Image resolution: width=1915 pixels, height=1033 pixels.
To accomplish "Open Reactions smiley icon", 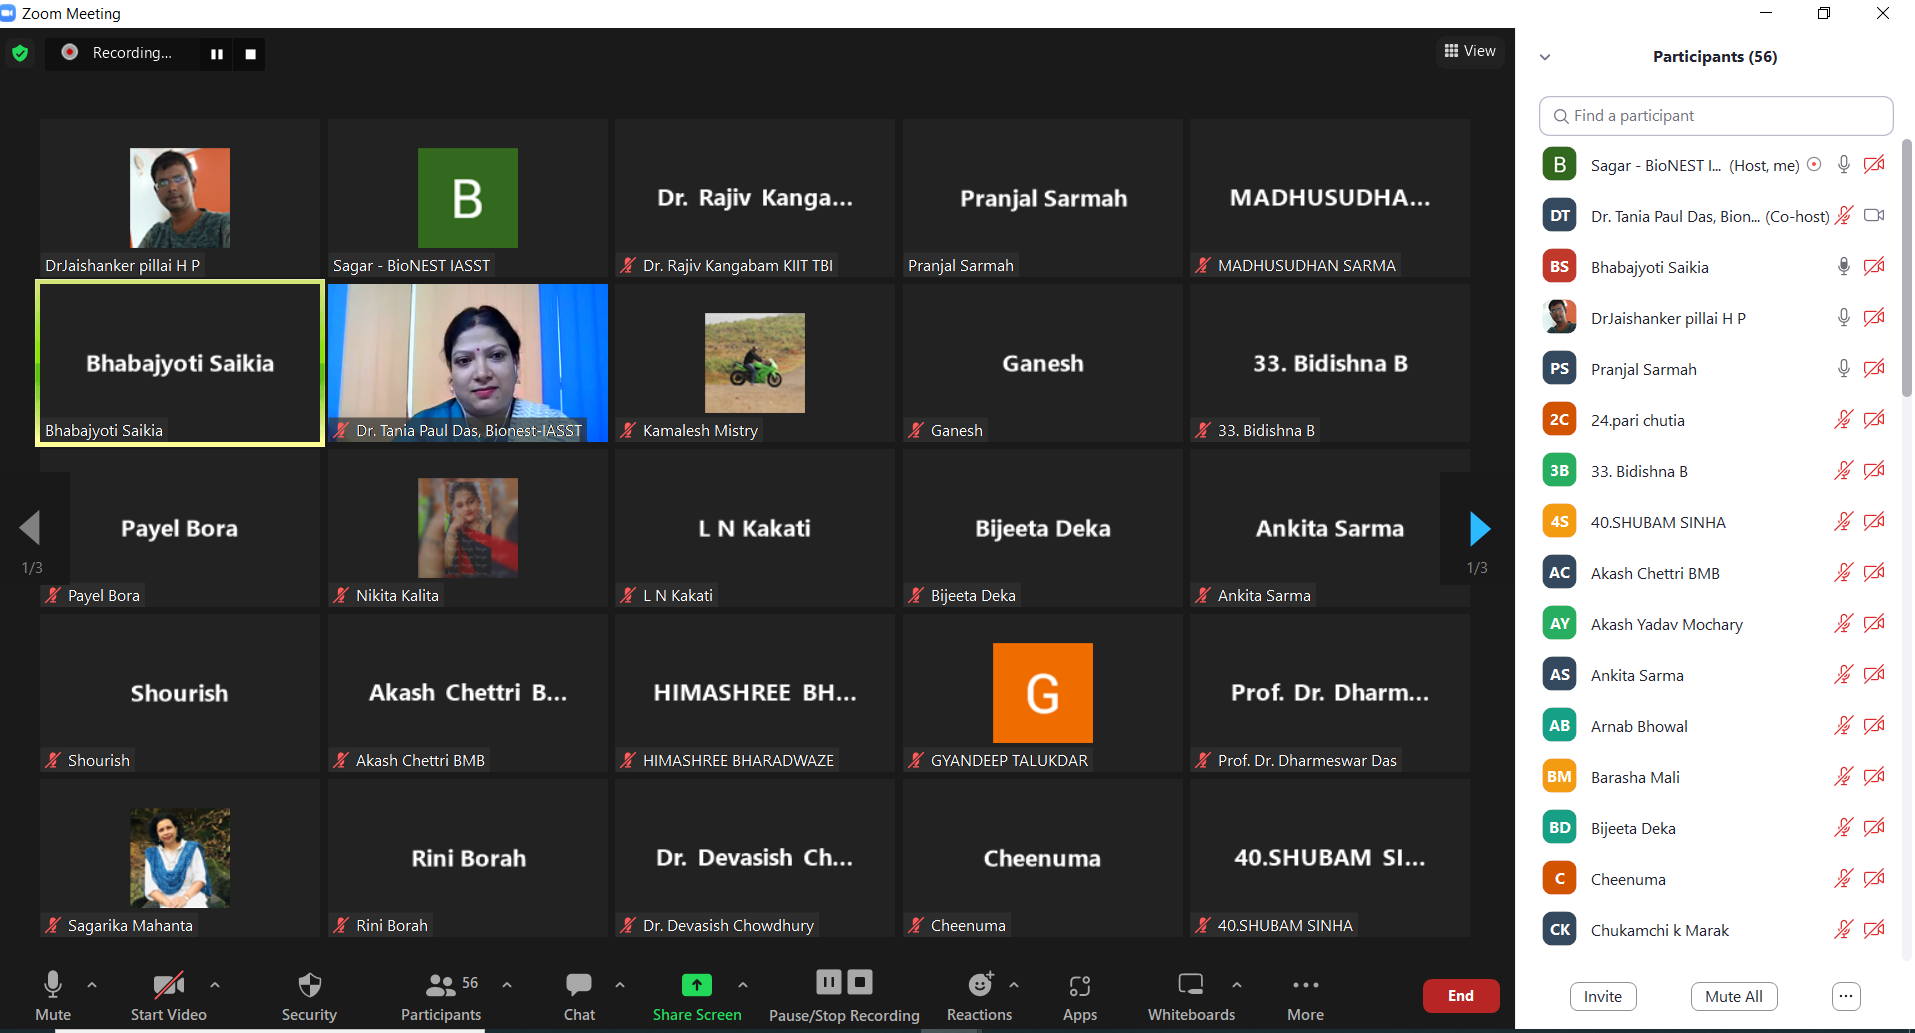I will [x=979, y=986].
